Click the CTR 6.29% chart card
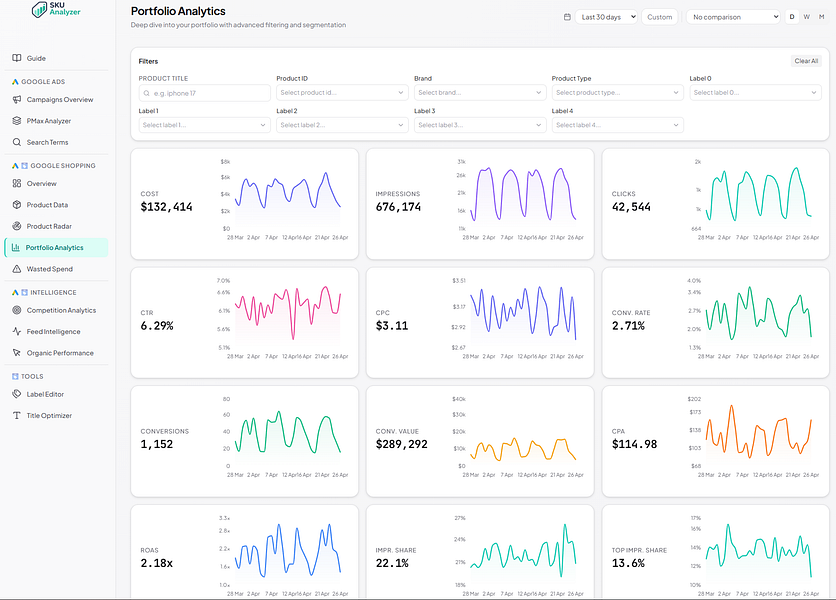836x600 pixels. (x=244, y=323)
